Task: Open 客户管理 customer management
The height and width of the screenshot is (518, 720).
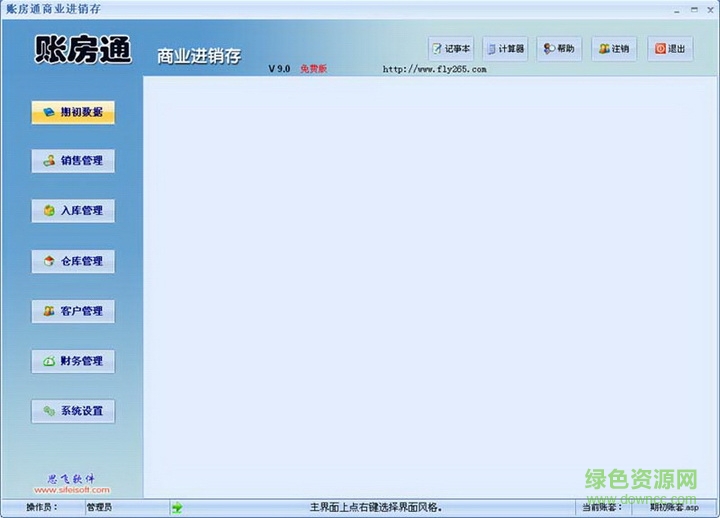Action: [x=73, y=311]
